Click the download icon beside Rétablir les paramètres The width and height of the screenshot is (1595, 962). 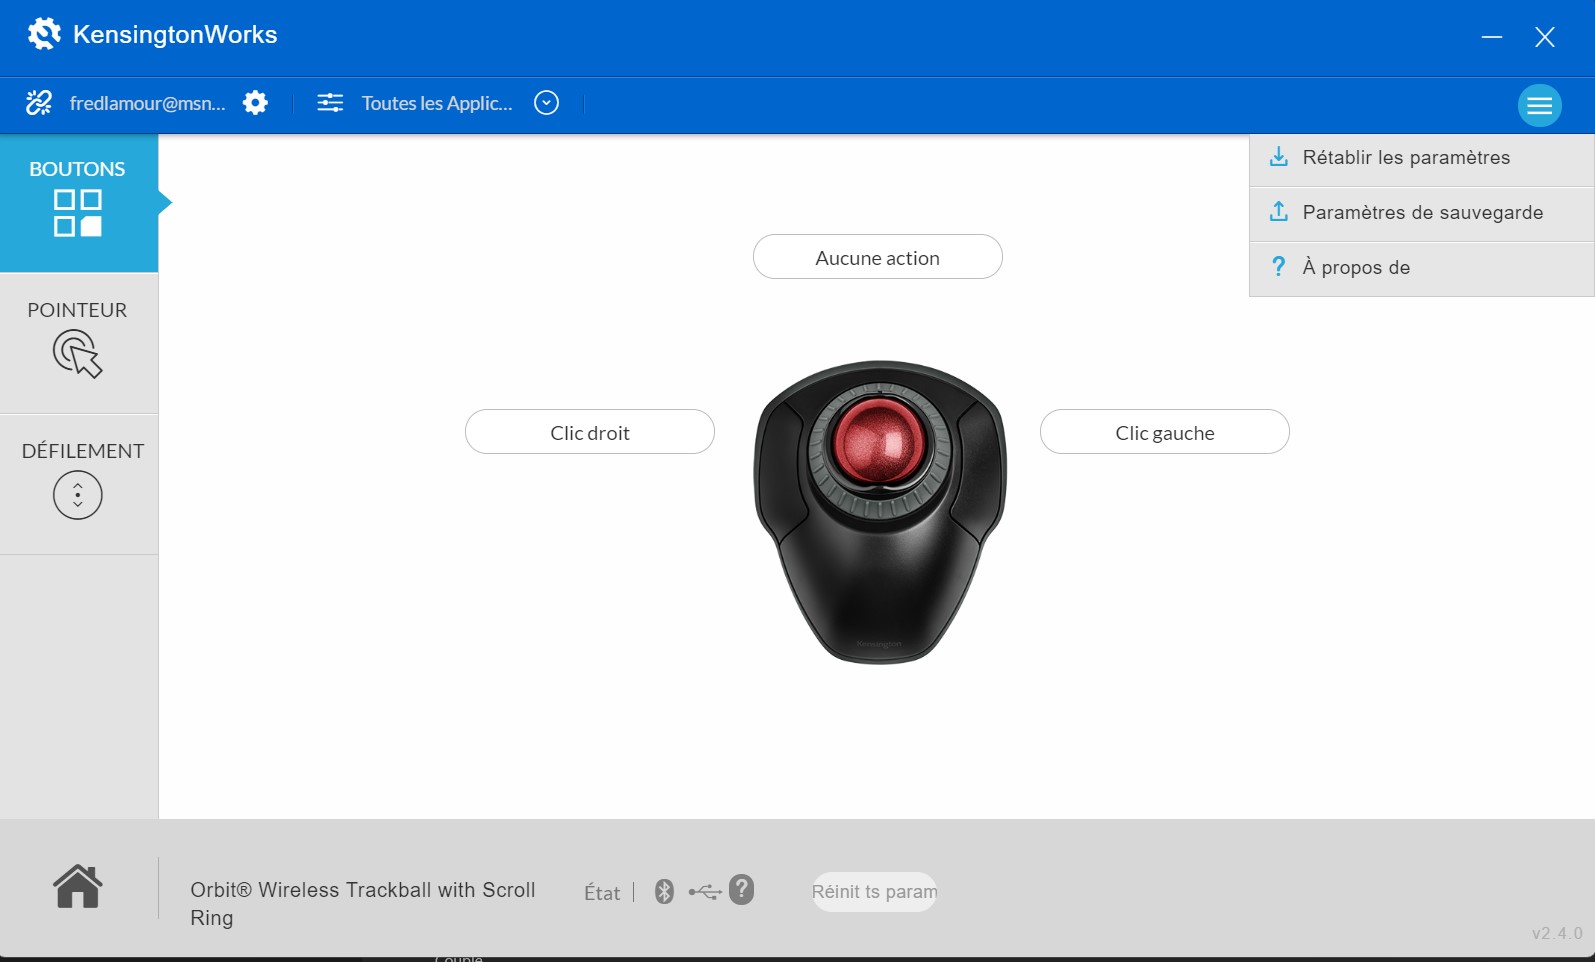coord(1278,157)
